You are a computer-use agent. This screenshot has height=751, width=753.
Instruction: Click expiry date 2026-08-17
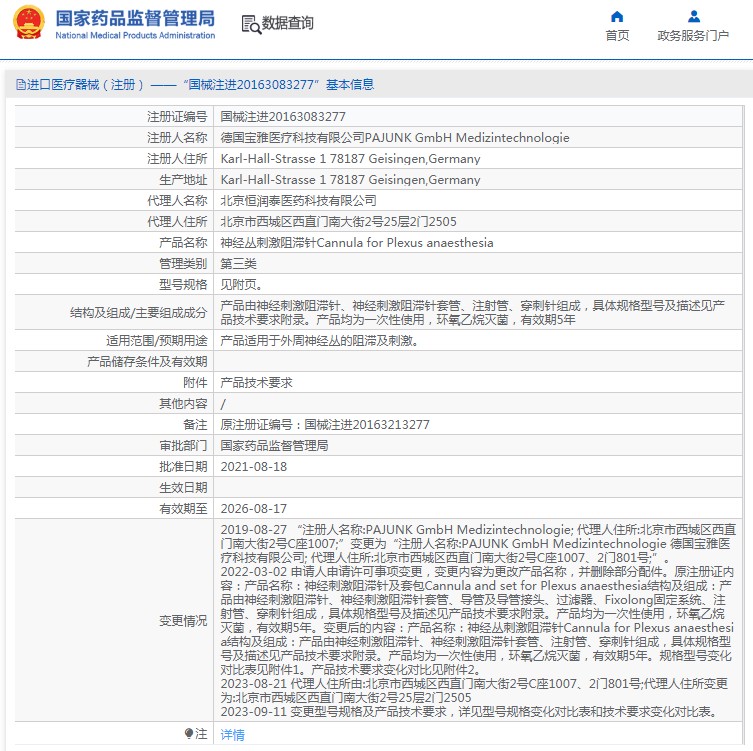coord(254,509)
